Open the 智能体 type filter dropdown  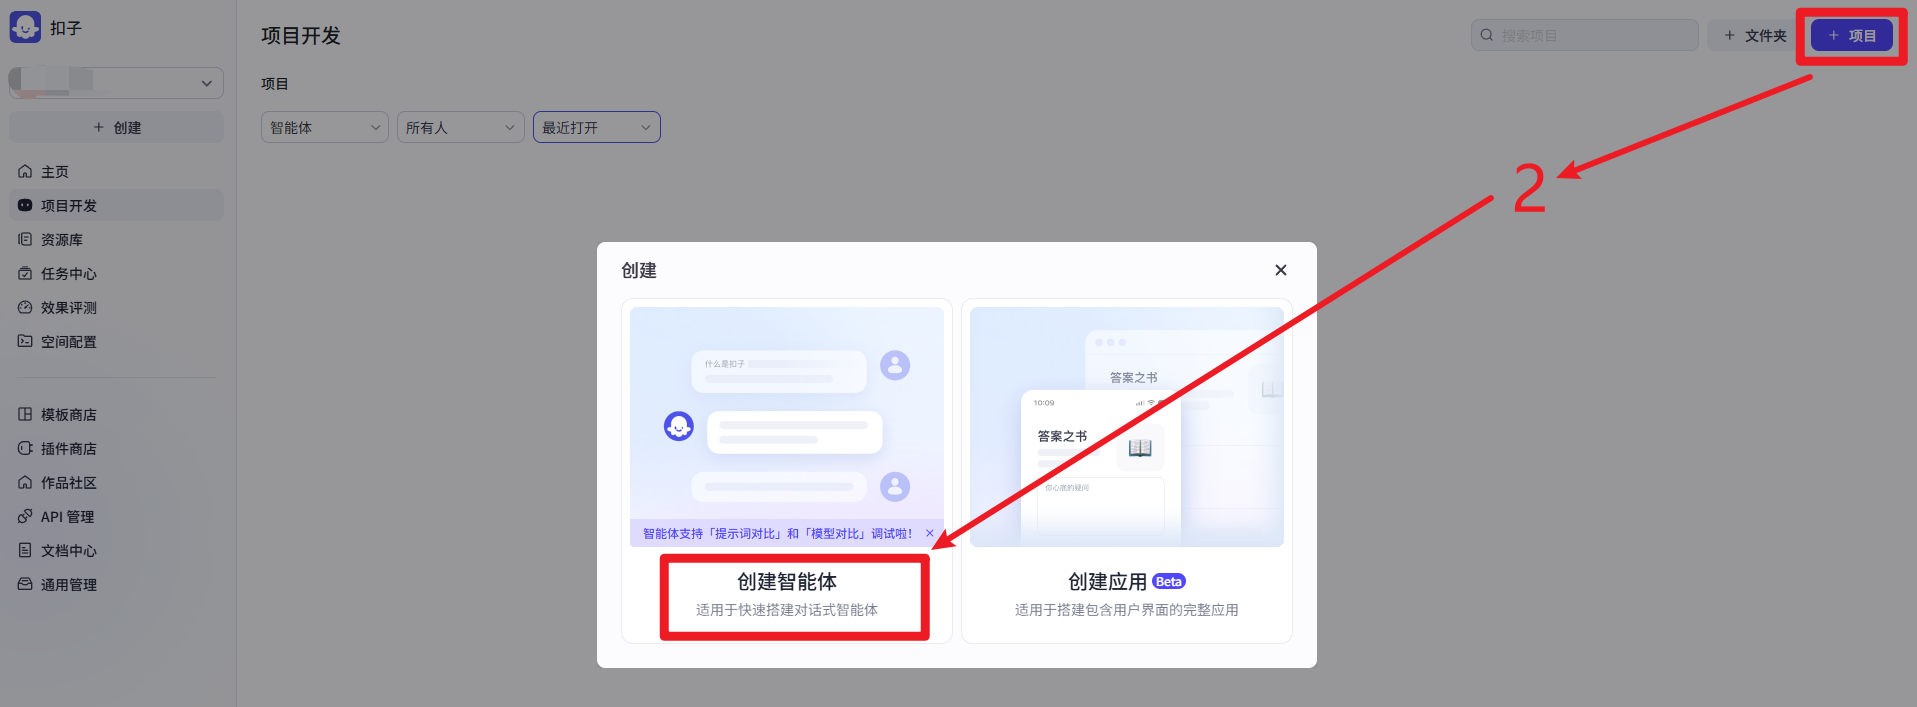tap(325, 127)
